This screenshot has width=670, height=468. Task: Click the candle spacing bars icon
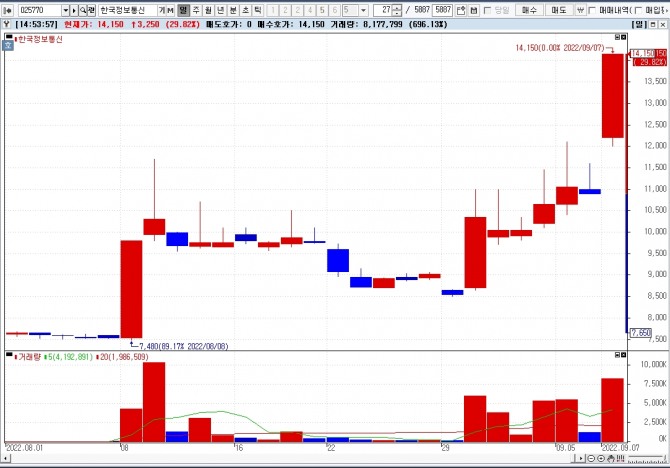pos(620,458)
